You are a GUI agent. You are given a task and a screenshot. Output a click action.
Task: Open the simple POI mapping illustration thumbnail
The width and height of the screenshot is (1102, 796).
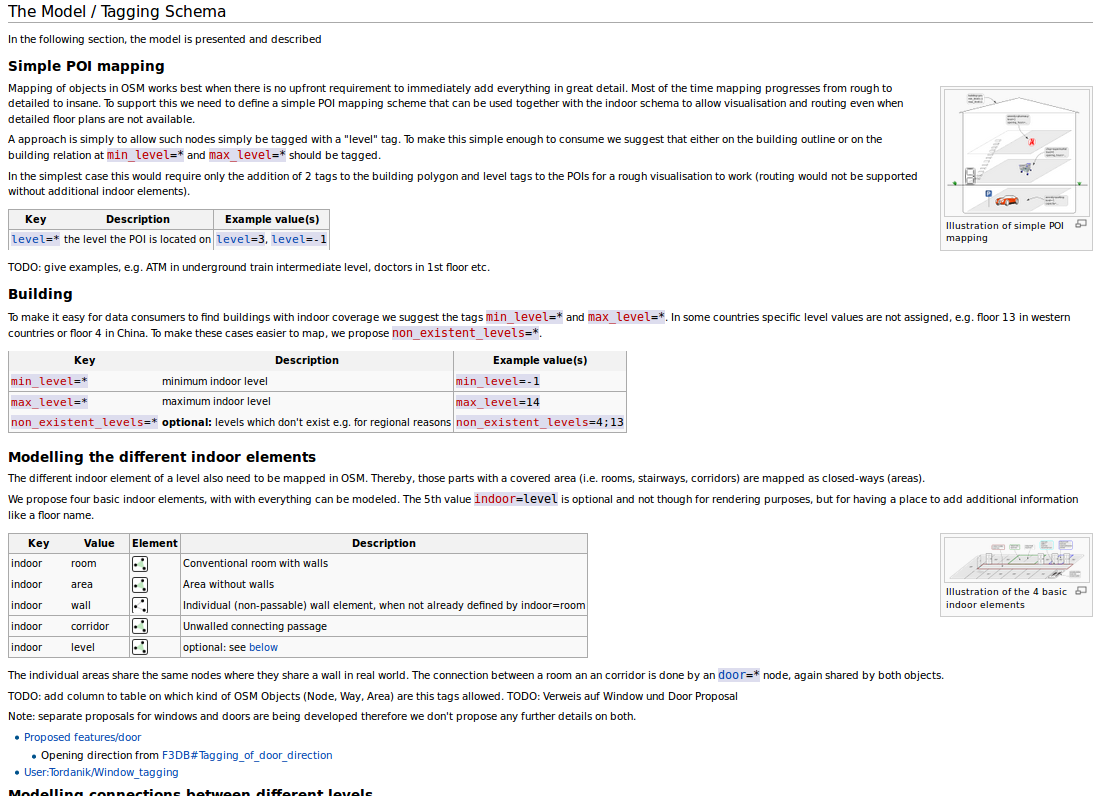pyautogui.click(x=1016, y=150)
